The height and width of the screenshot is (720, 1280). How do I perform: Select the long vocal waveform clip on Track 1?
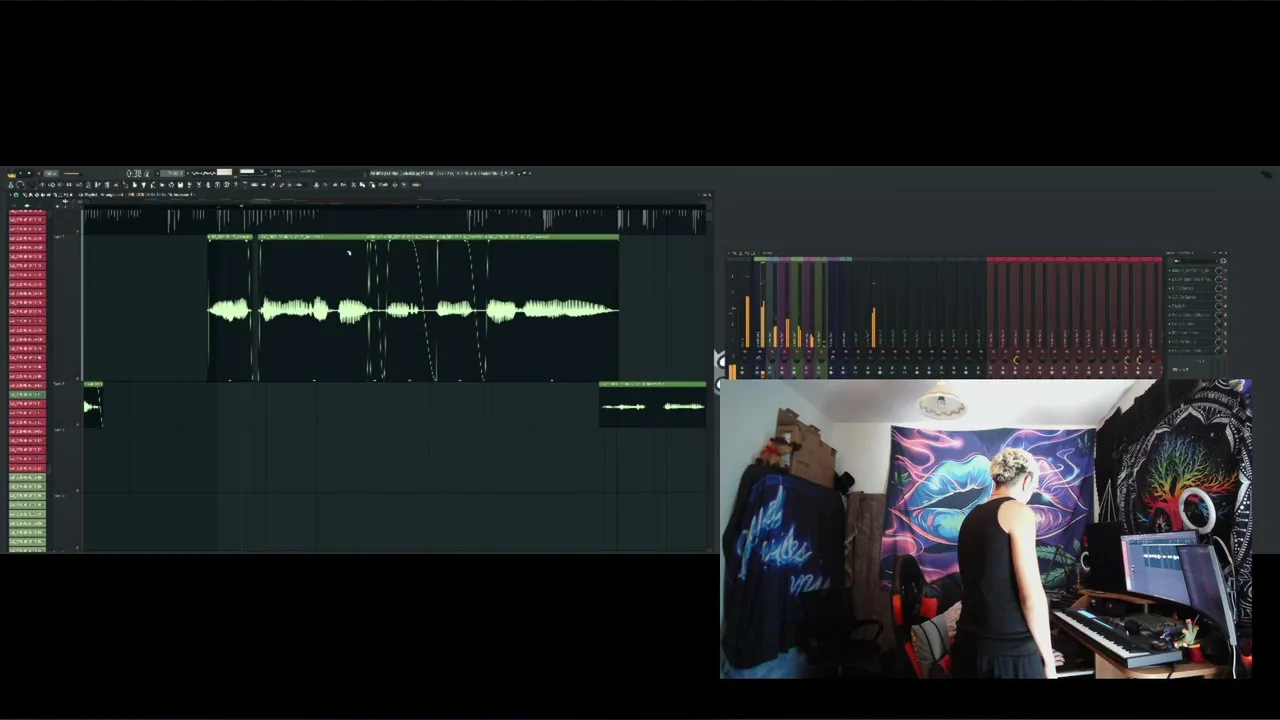(x=438, y=310)
